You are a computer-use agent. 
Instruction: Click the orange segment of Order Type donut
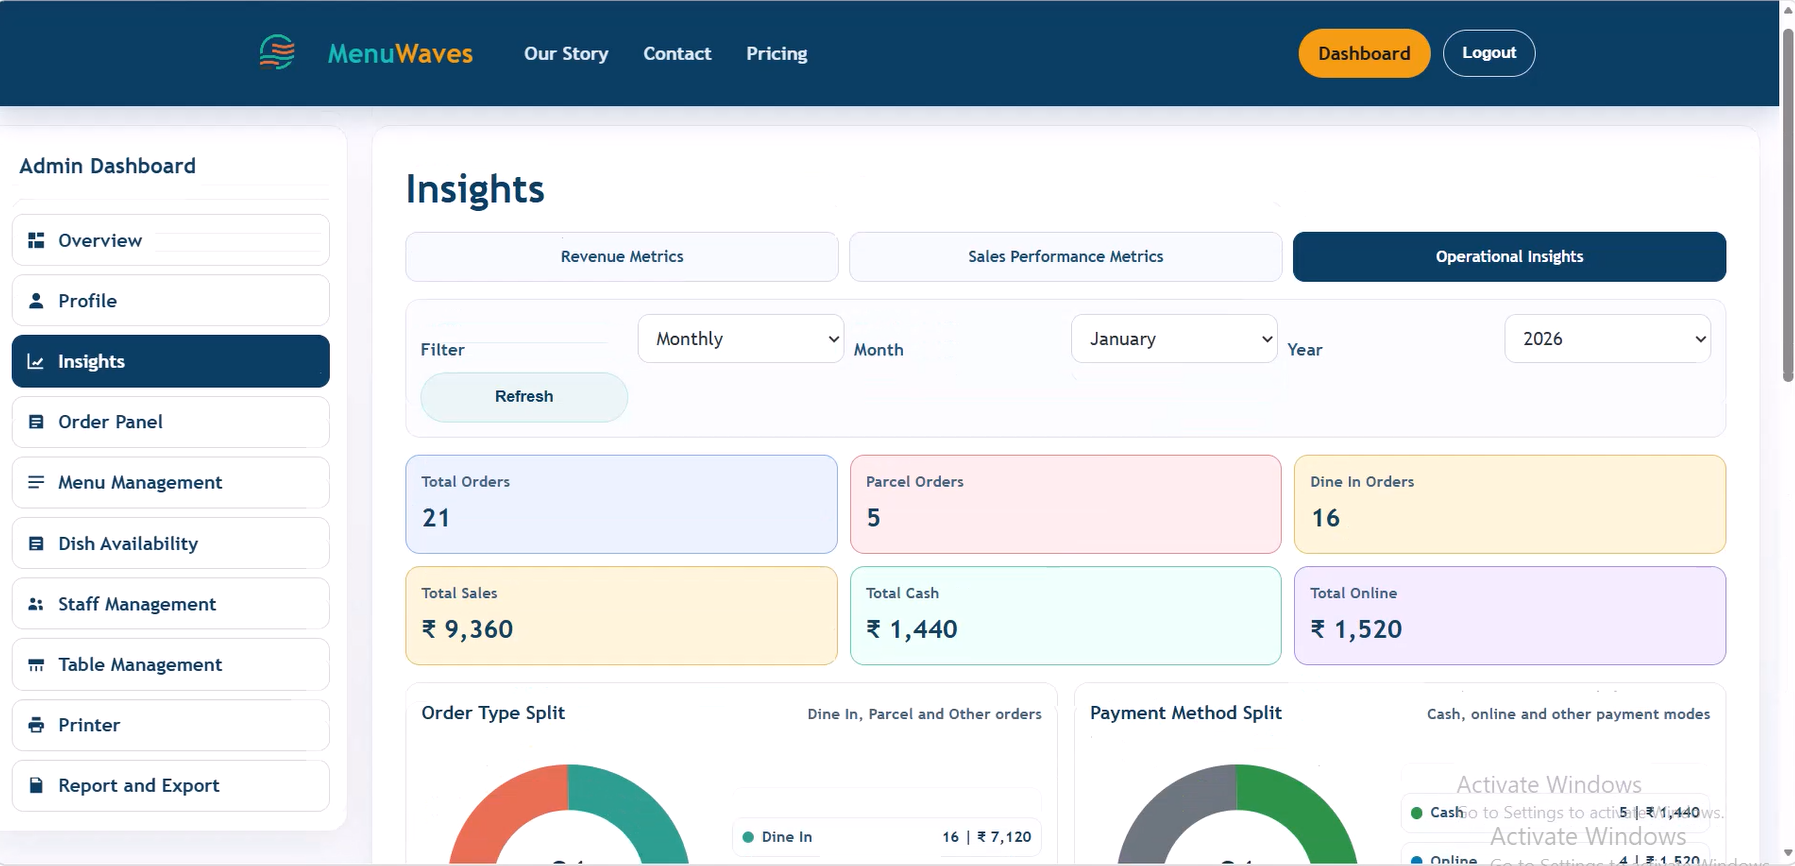[x=500, y=808]
